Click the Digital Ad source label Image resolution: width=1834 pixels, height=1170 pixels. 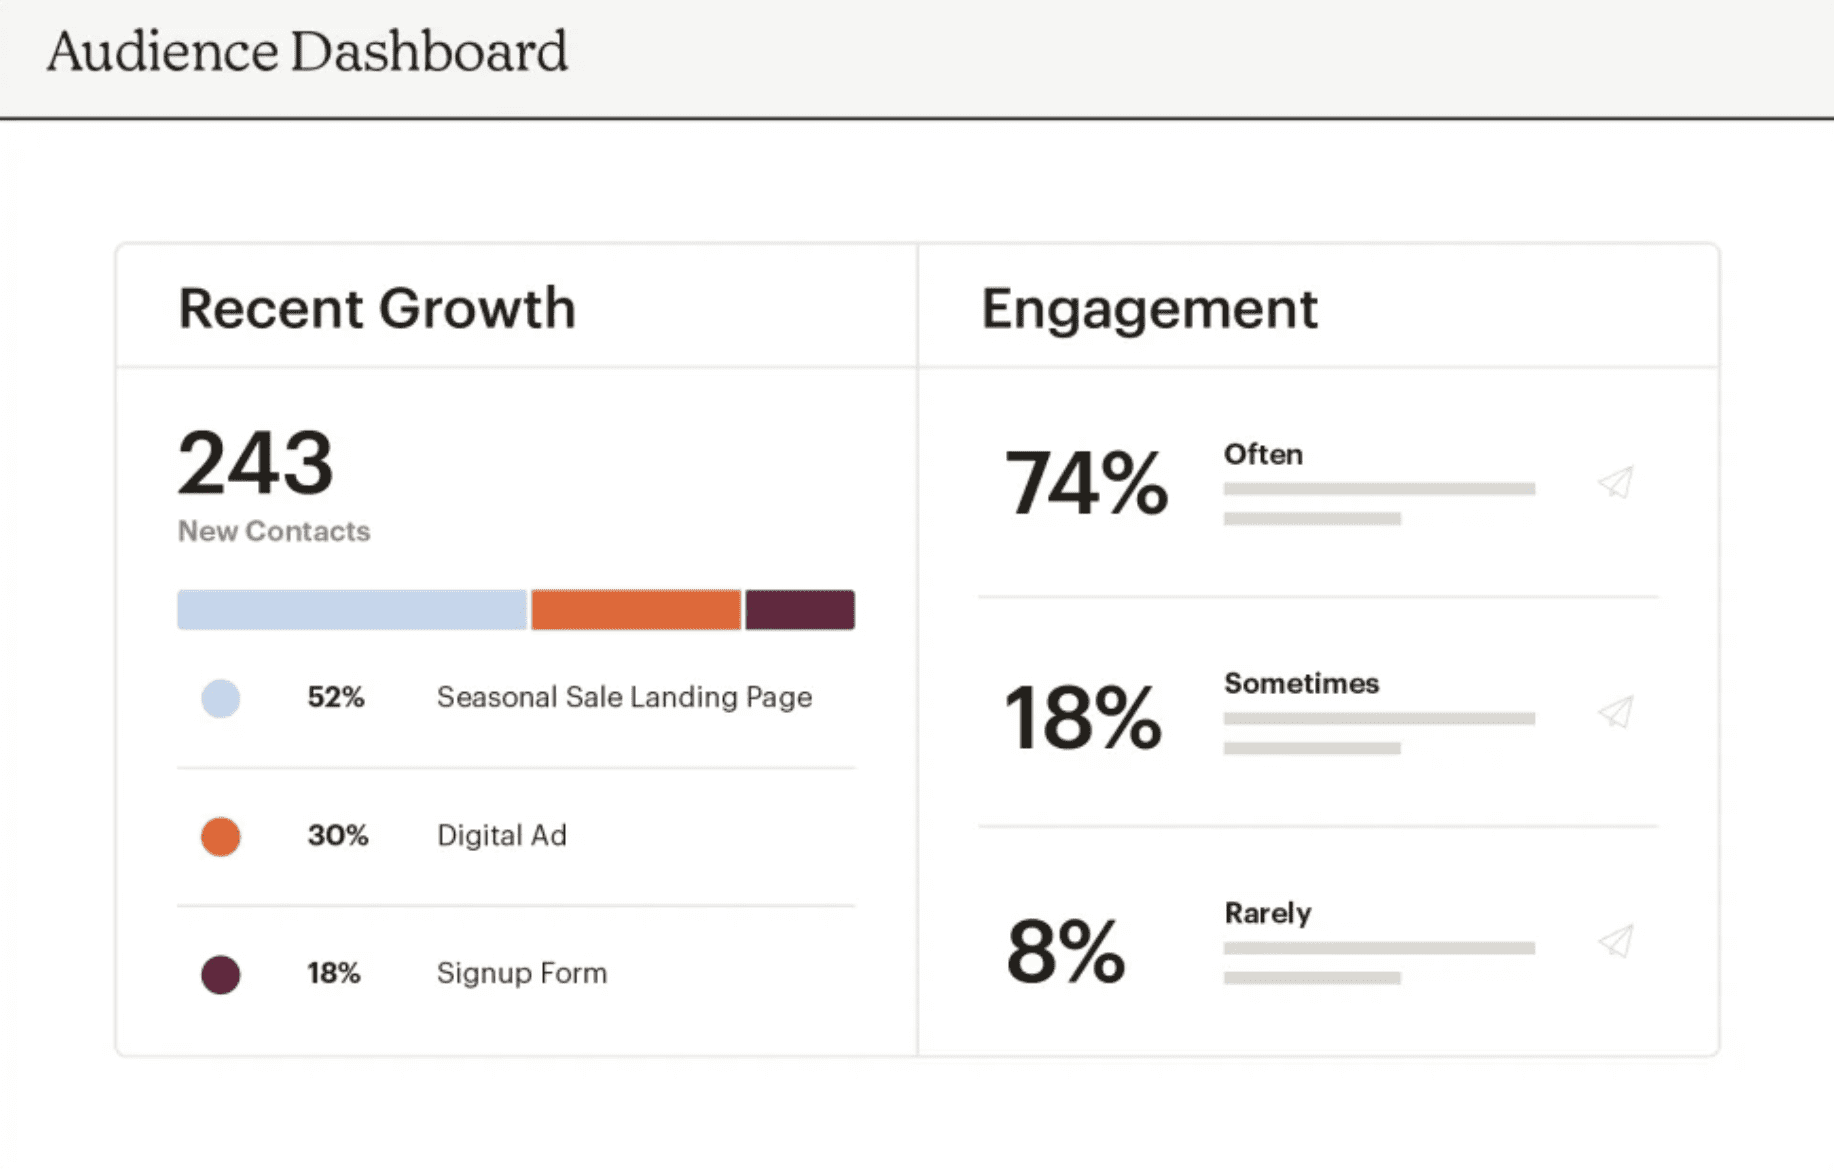[x=502, y=835]
